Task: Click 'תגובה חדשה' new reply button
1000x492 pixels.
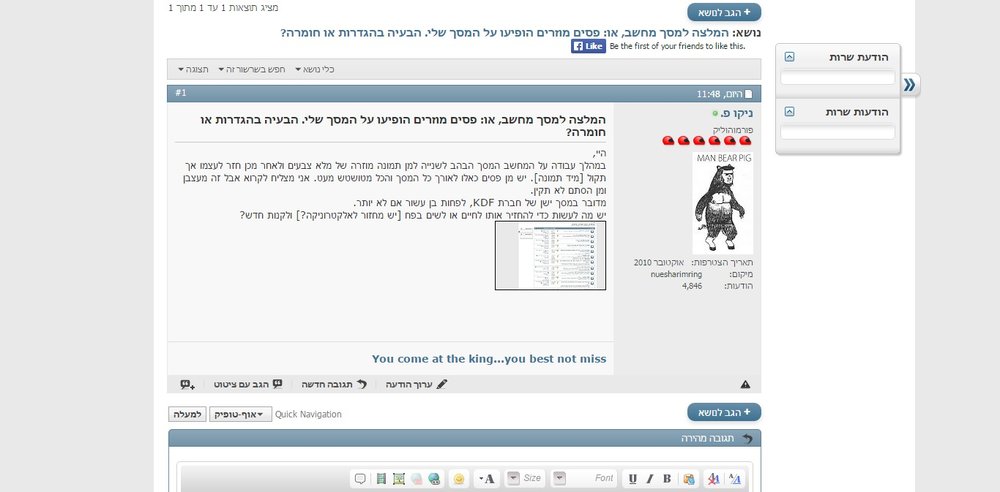Action: pos(334,384)
